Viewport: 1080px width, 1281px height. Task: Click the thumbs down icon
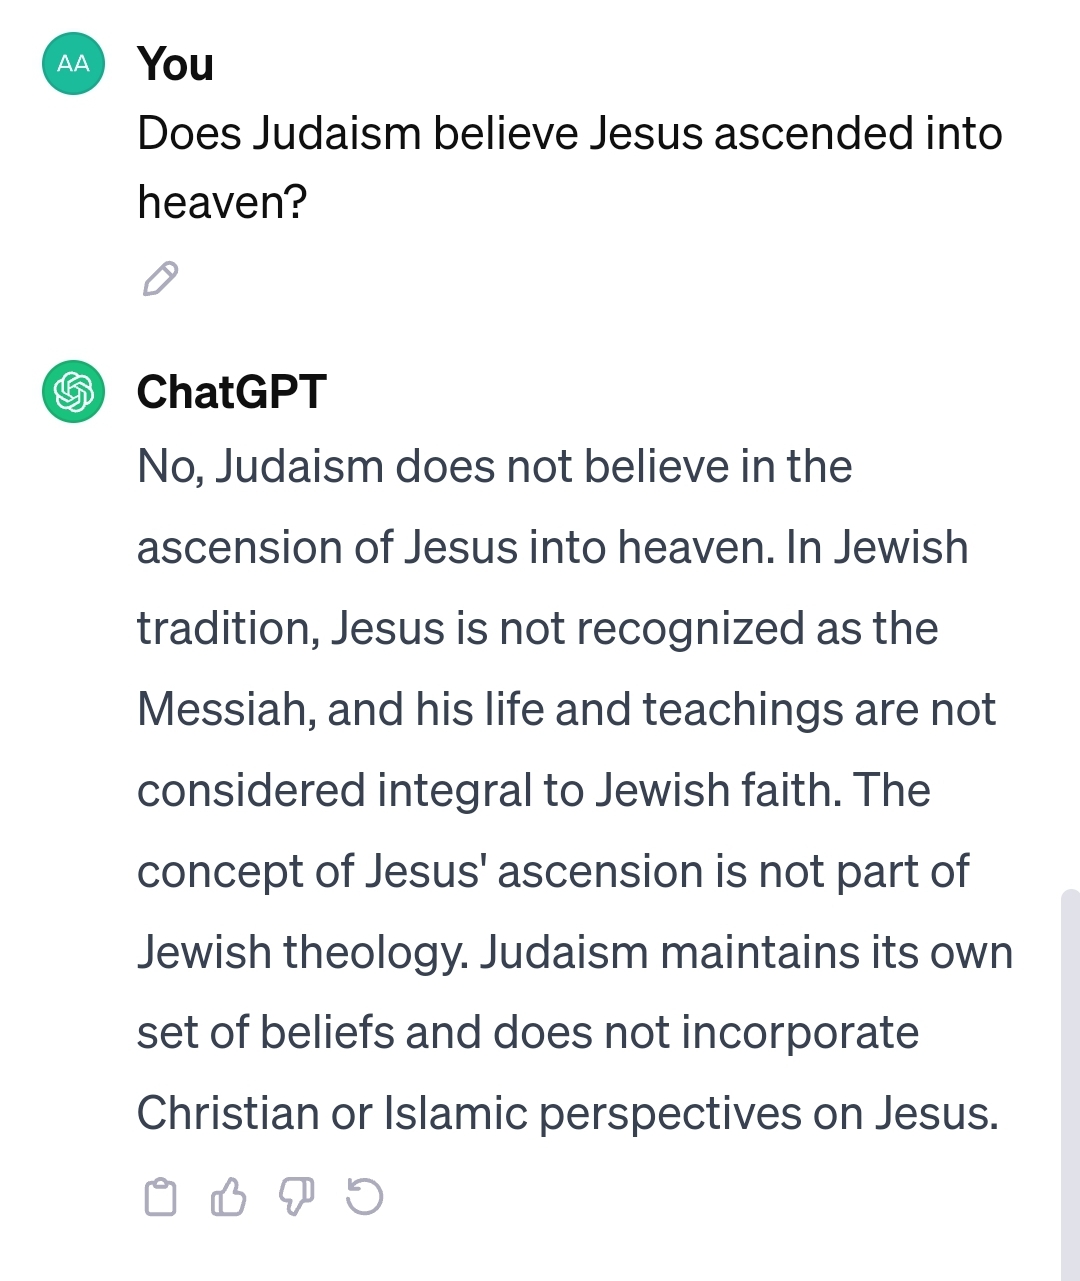tap(296, 1196)
